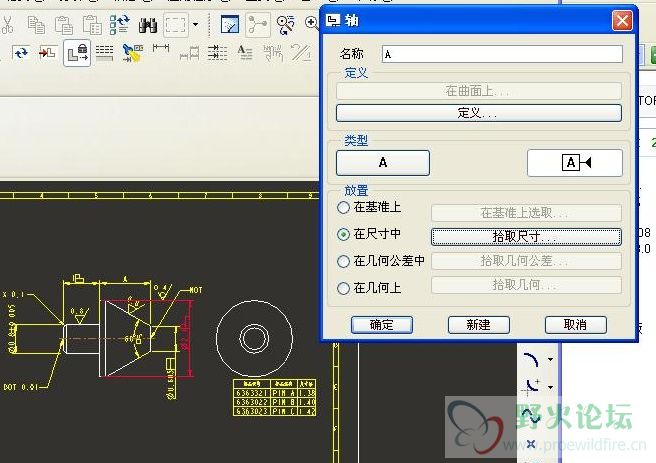Select the arc sketch tool
This screenshot has width=656, height=463.
point(531,360)
